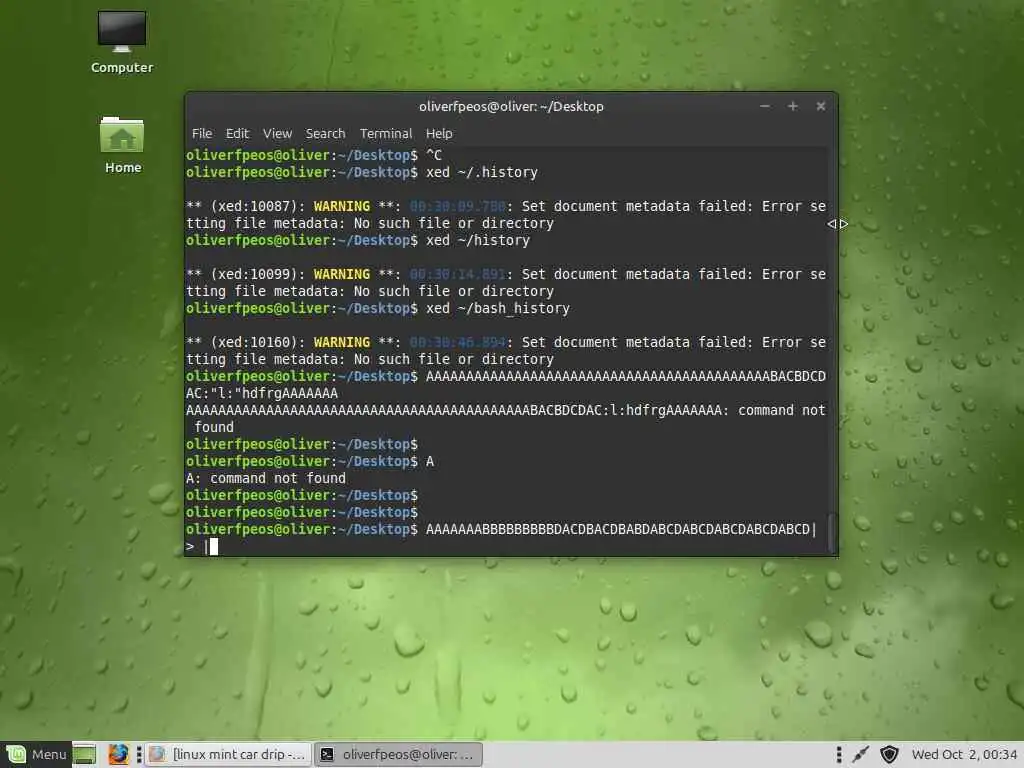The width and height of the screenshot is (1024, 768).
Task: Open the terminal Edit menu
Action: coord(237,133)
